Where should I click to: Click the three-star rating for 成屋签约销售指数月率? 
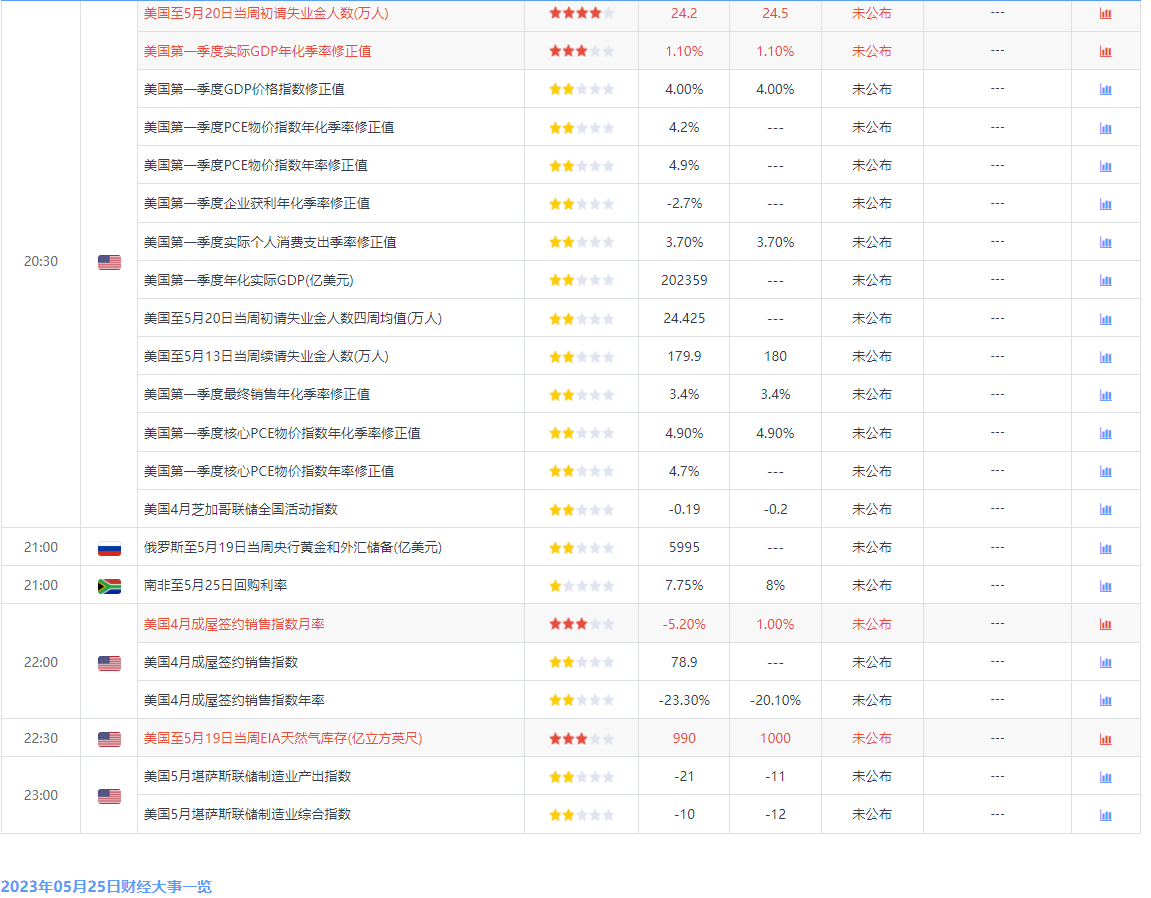pos(581,624)
